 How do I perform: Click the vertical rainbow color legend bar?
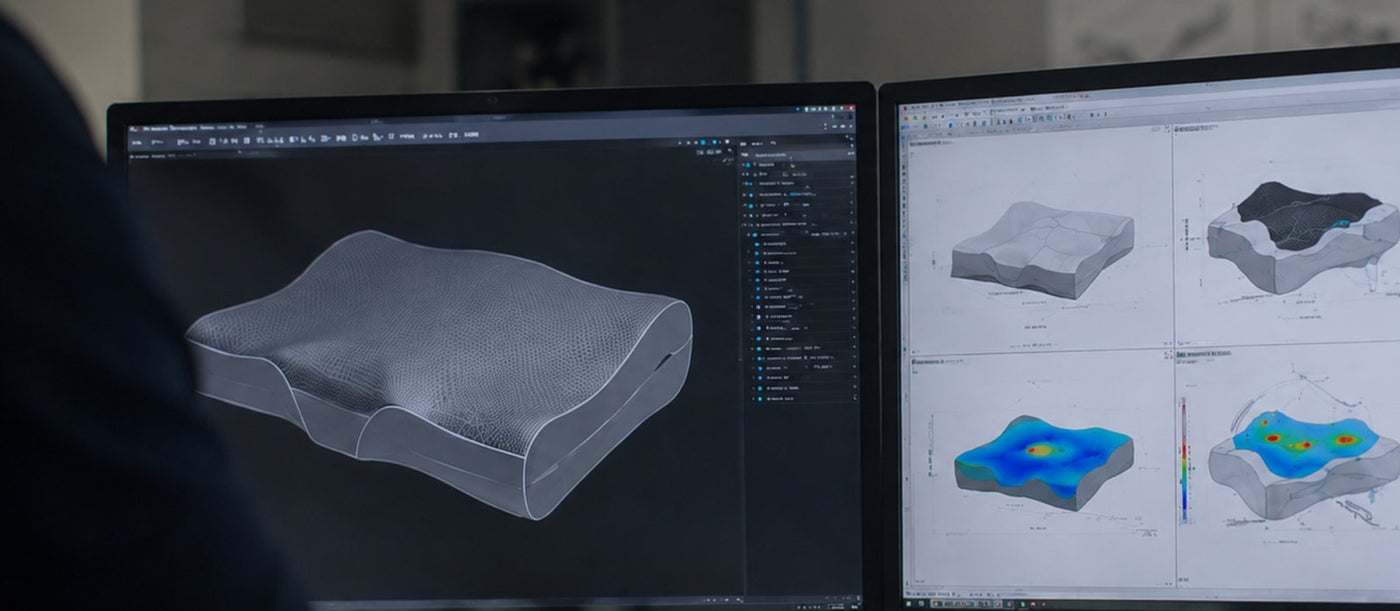(x=1183, y=460)
